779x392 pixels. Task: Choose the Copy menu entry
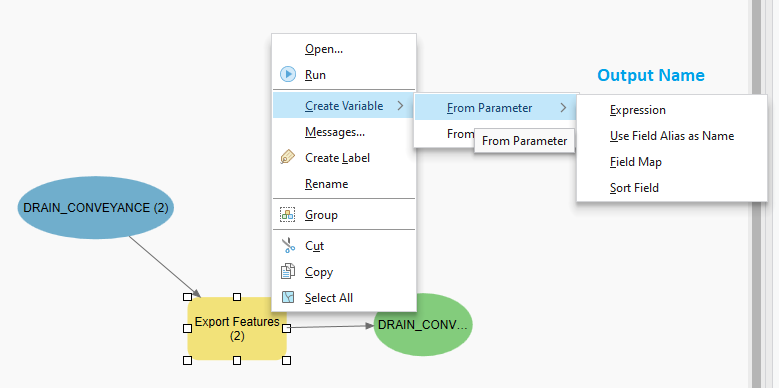344,271
